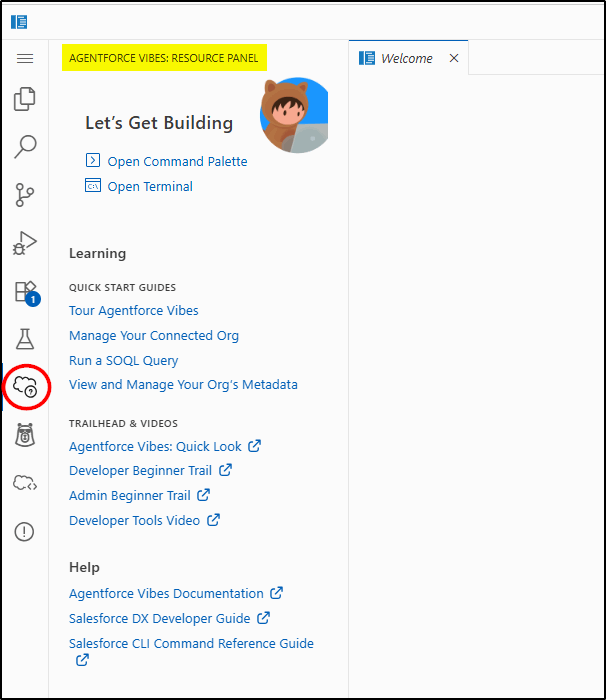Viewport: 606px width, 700px height.
Task: Click Open Command Palette link
Action: pyautogui.click(x=177, y=161)
